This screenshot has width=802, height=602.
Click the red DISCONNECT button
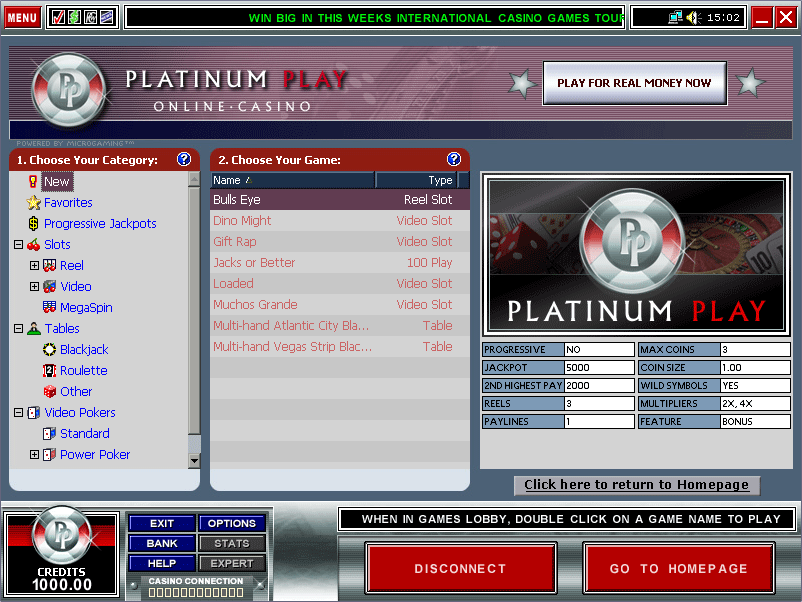click(460, 568)
